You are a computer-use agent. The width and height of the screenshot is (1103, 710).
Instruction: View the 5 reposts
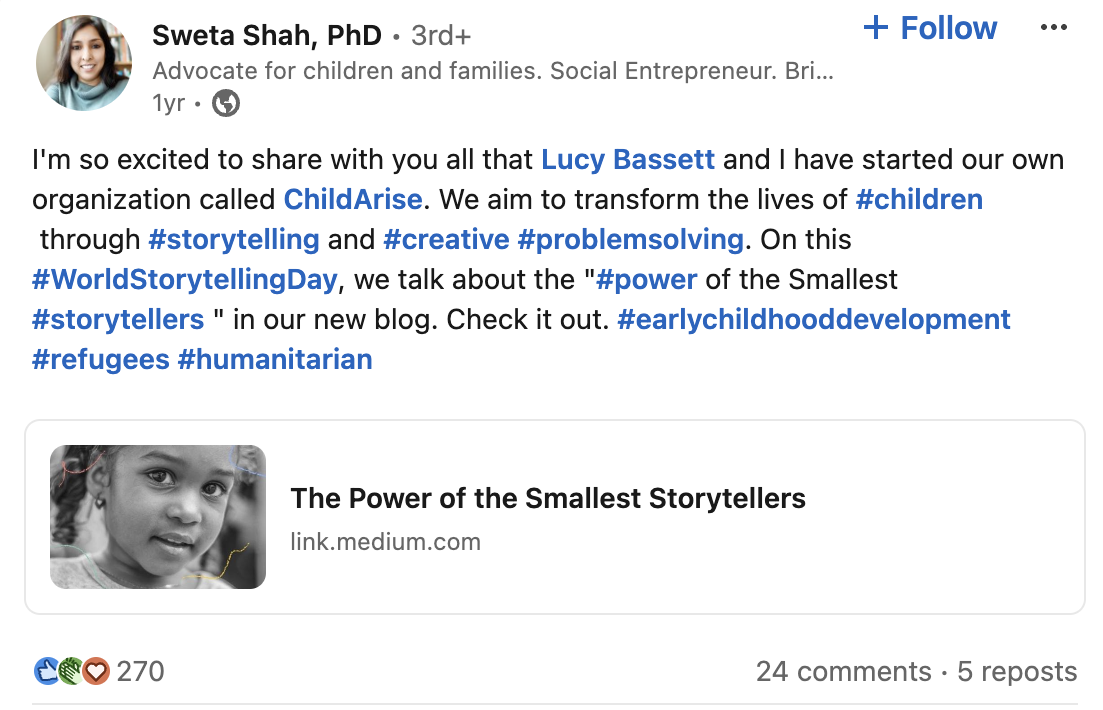point(1016,671)
